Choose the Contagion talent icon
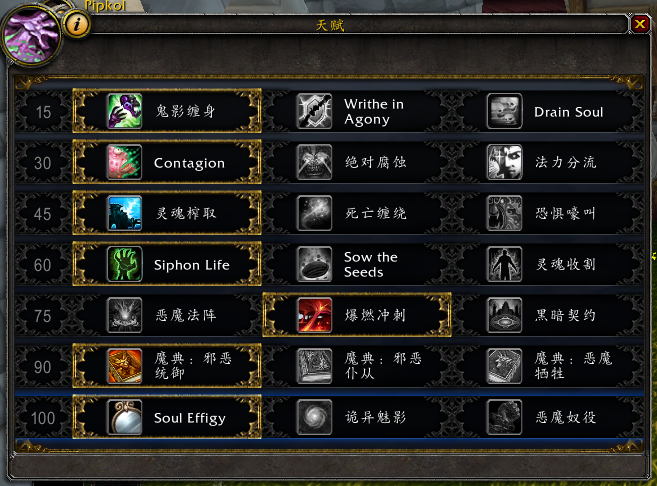The height and width of the screenshot is (486, 657). 124,162
